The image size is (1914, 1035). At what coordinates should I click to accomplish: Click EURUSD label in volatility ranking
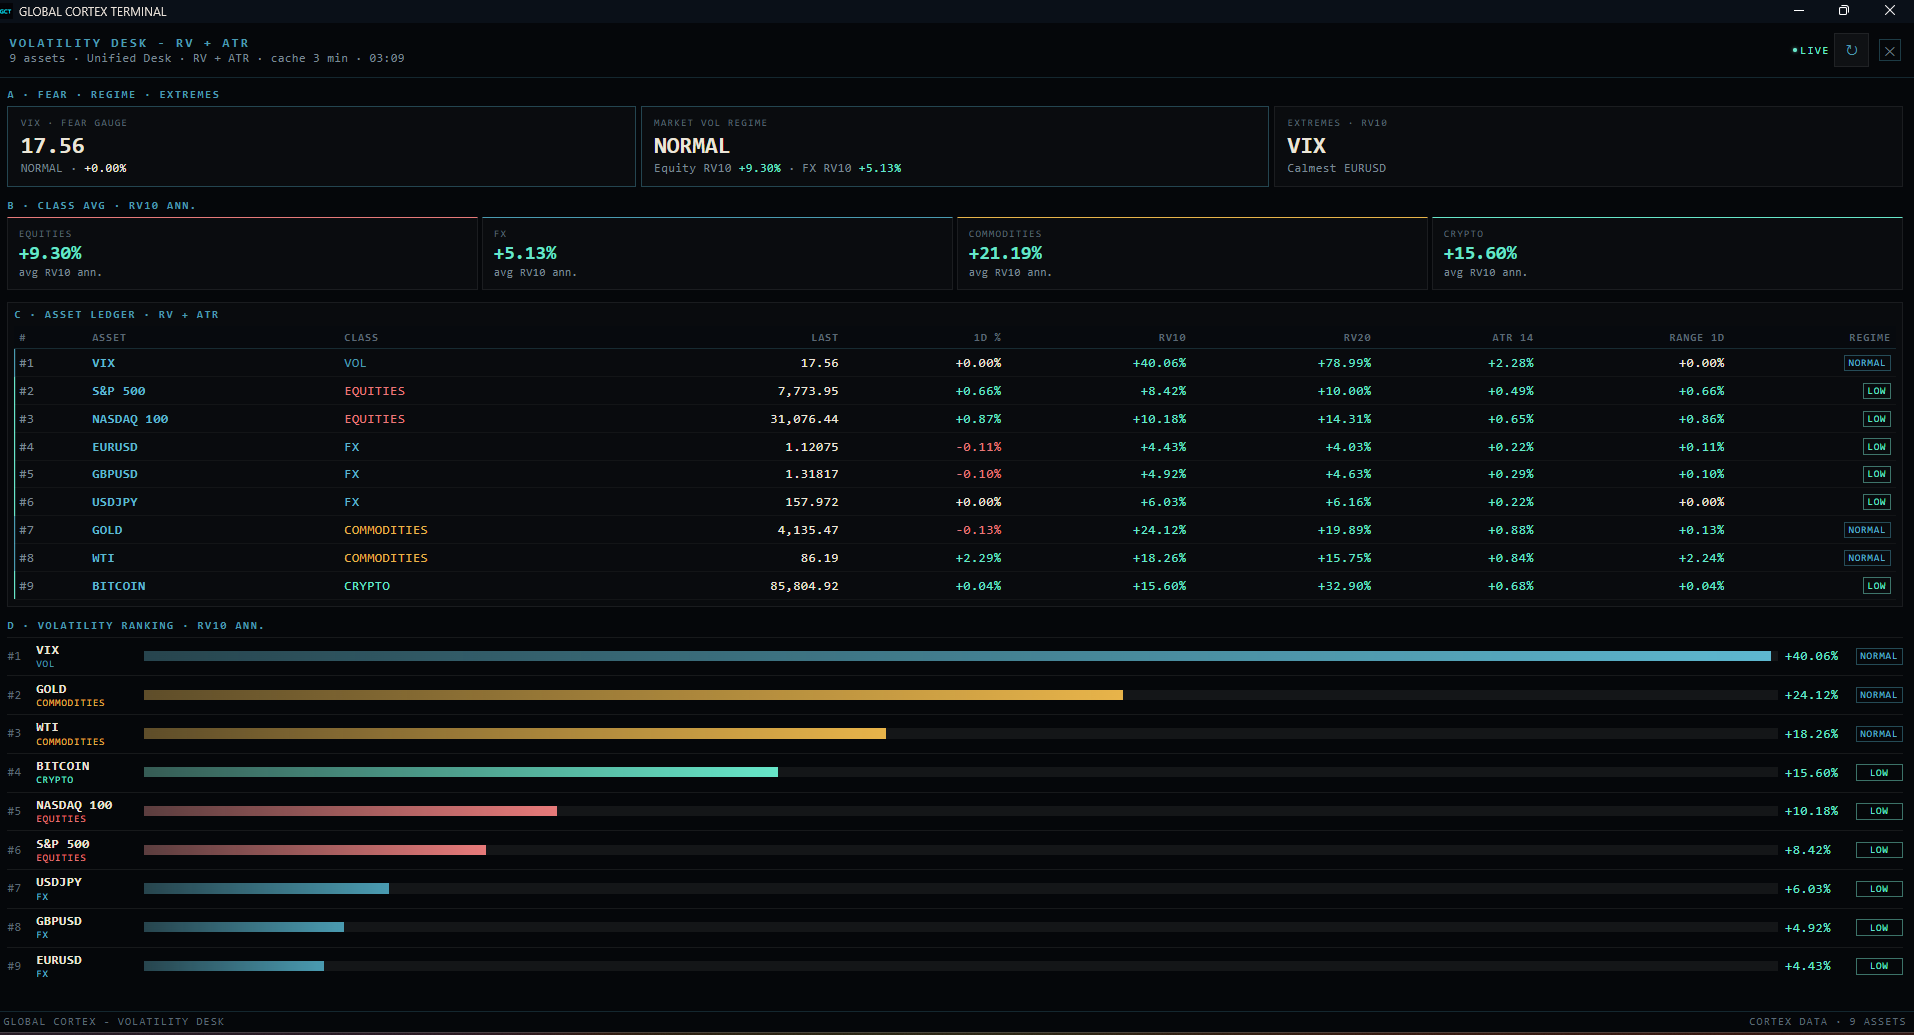click(59, 960)
